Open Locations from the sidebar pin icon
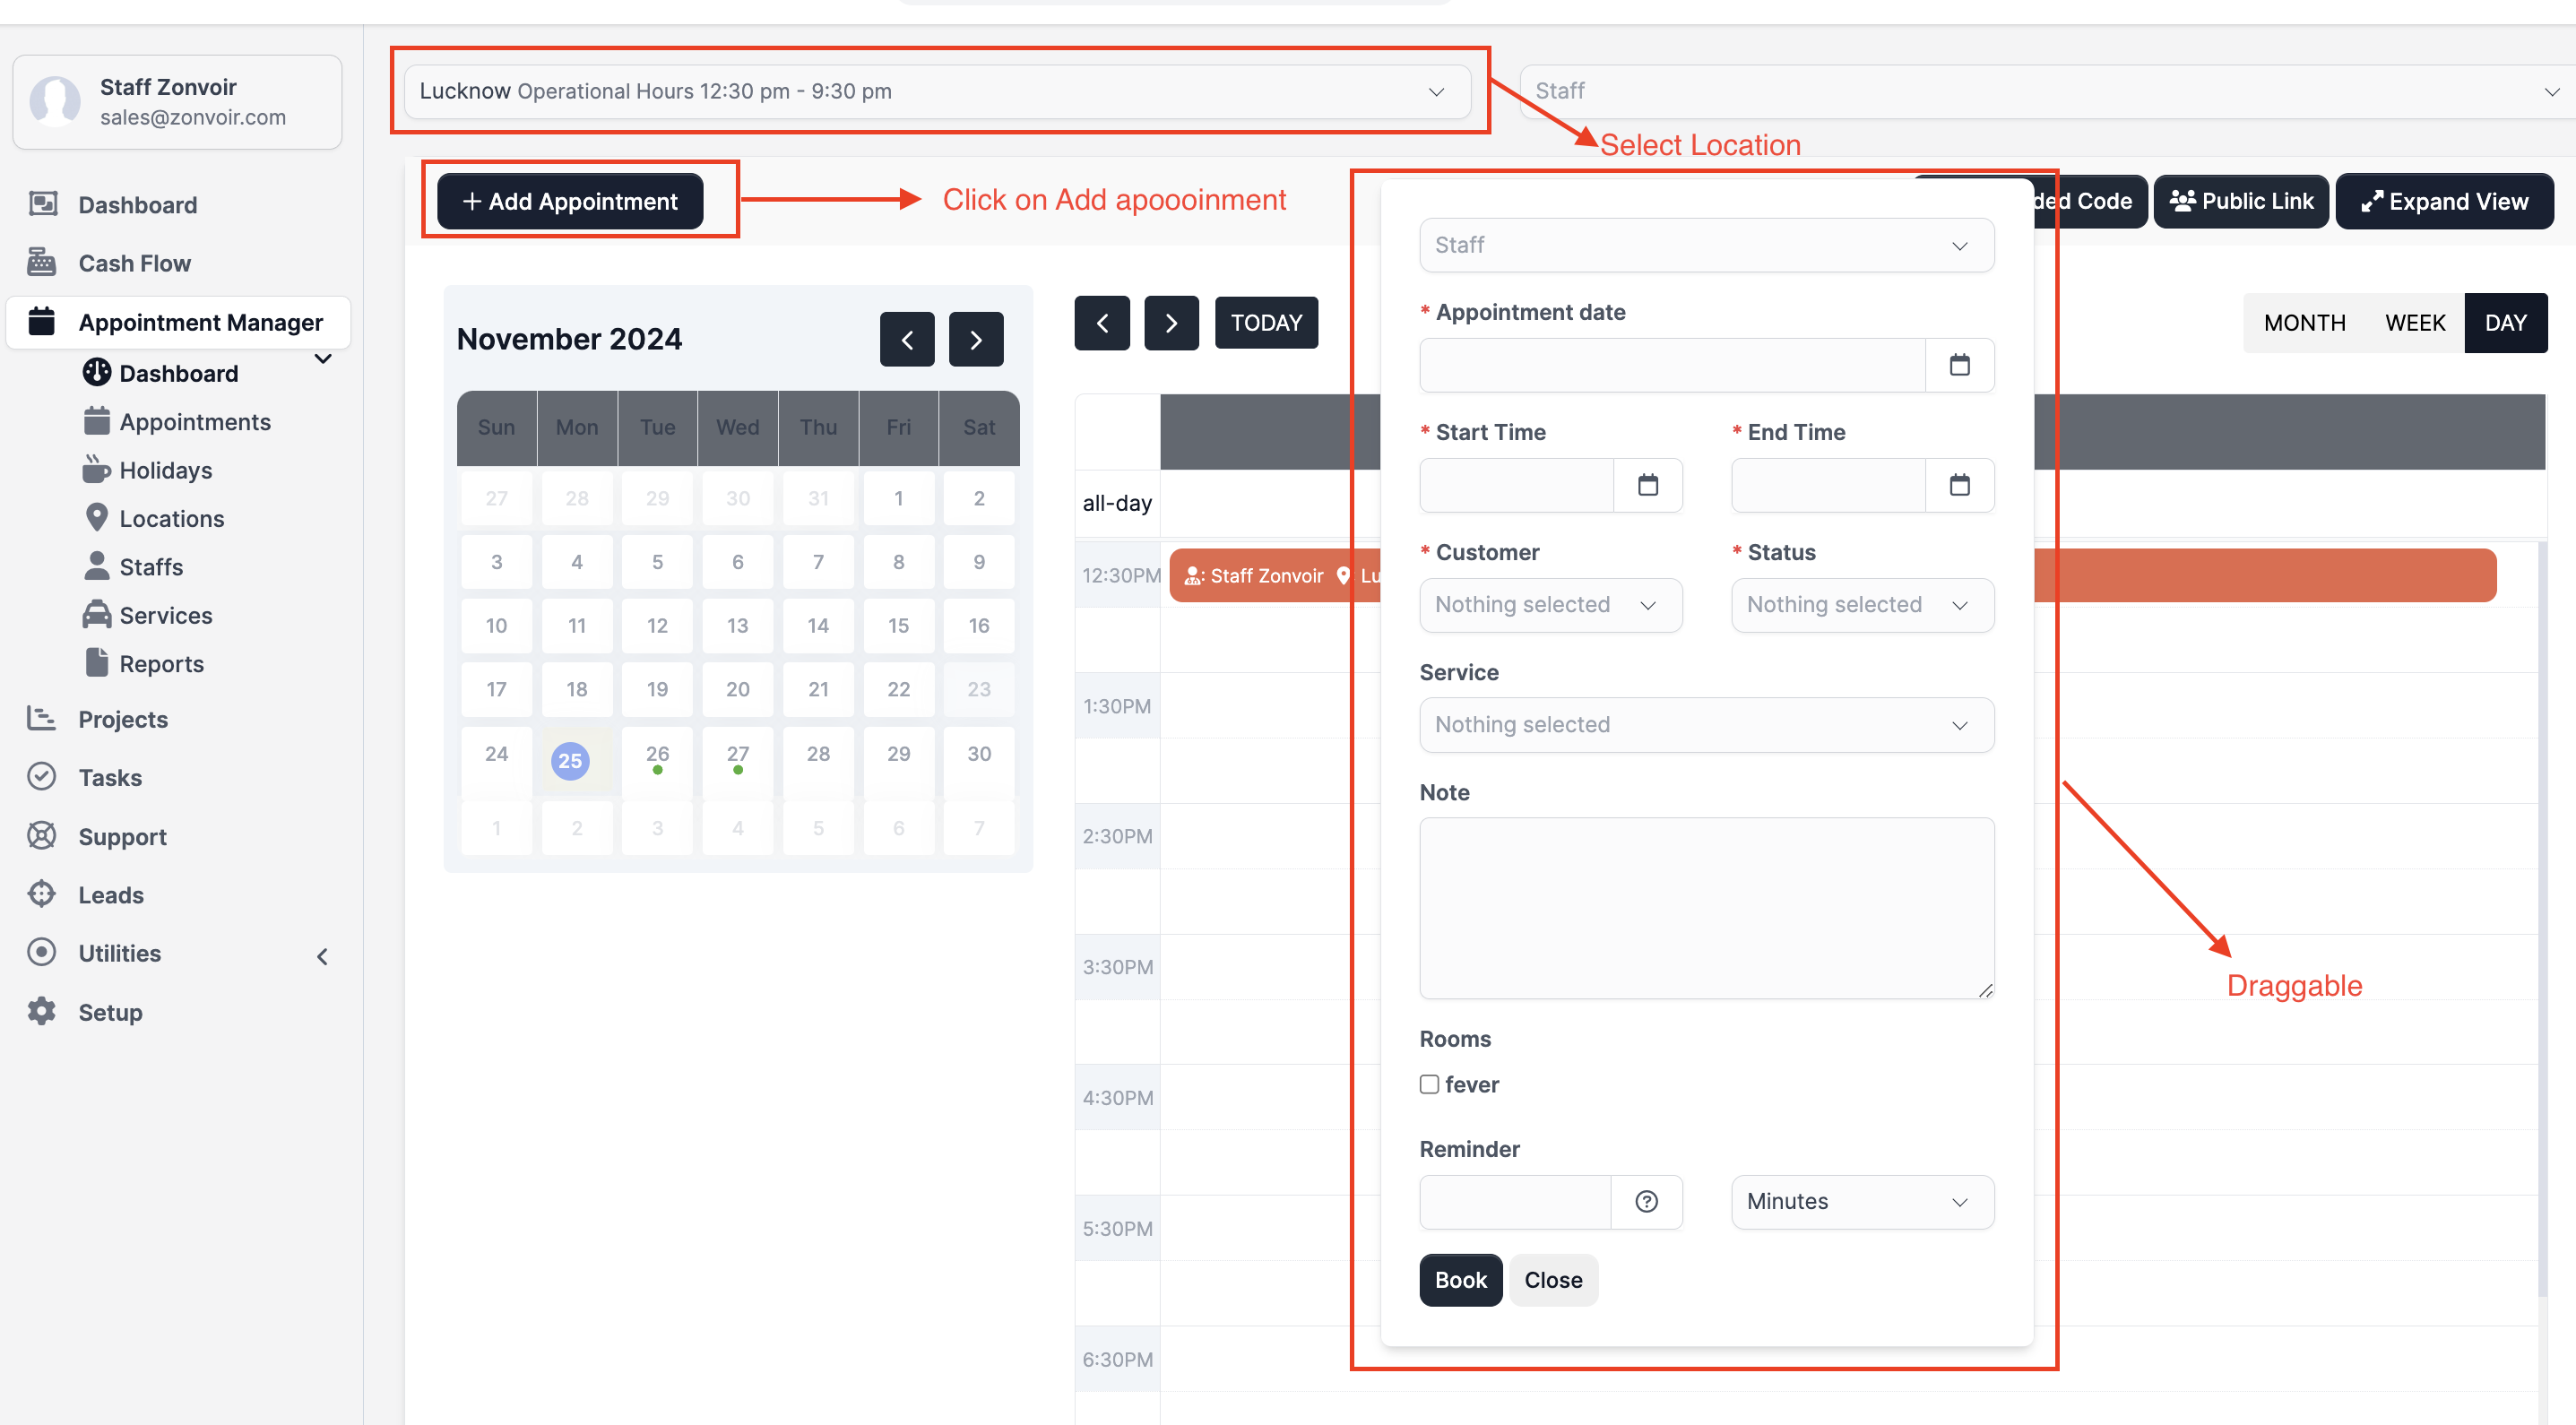Screen dimensions: 2576x1425 [96, 518]
